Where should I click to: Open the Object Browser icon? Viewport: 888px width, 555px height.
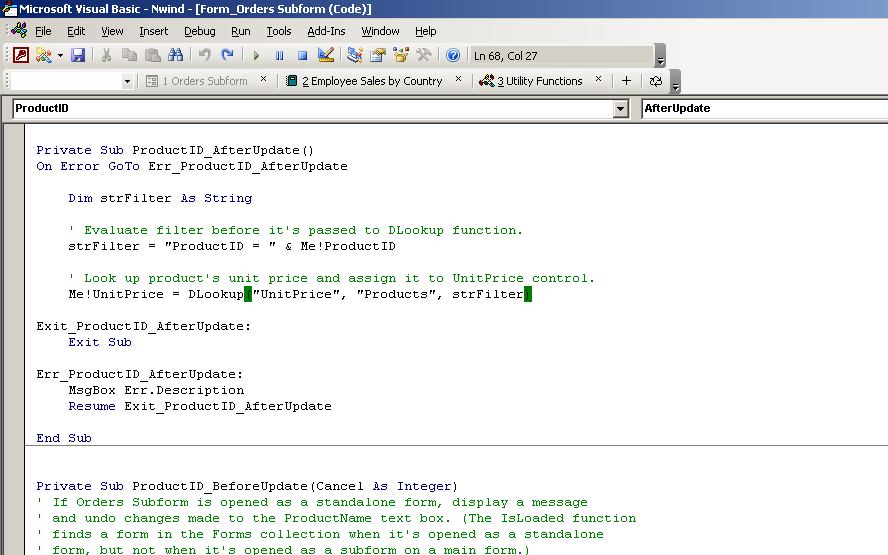point(401,55)
